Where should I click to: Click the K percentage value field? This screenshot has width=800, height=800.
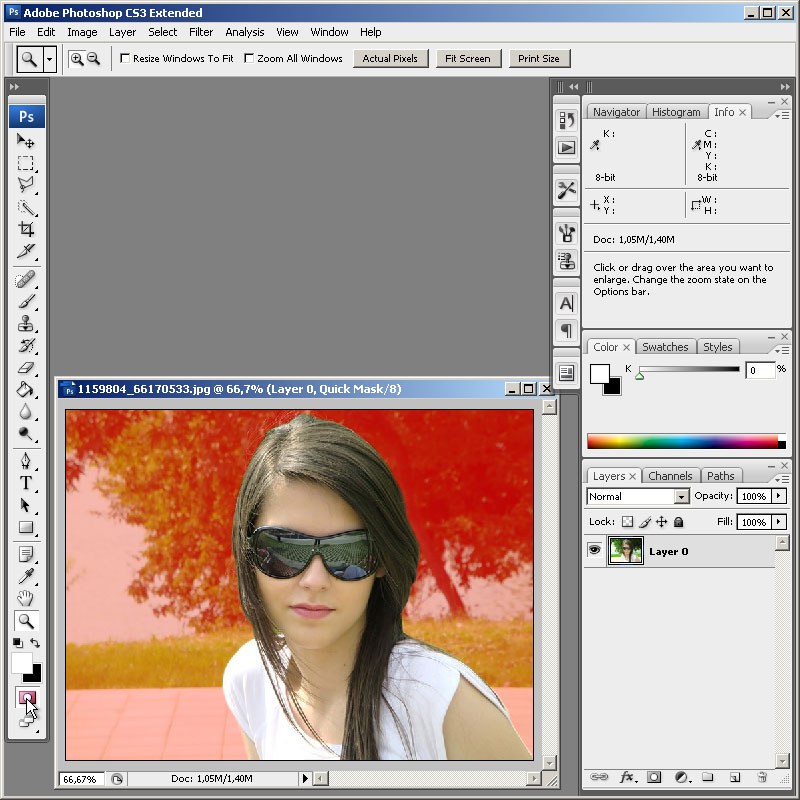760,370
